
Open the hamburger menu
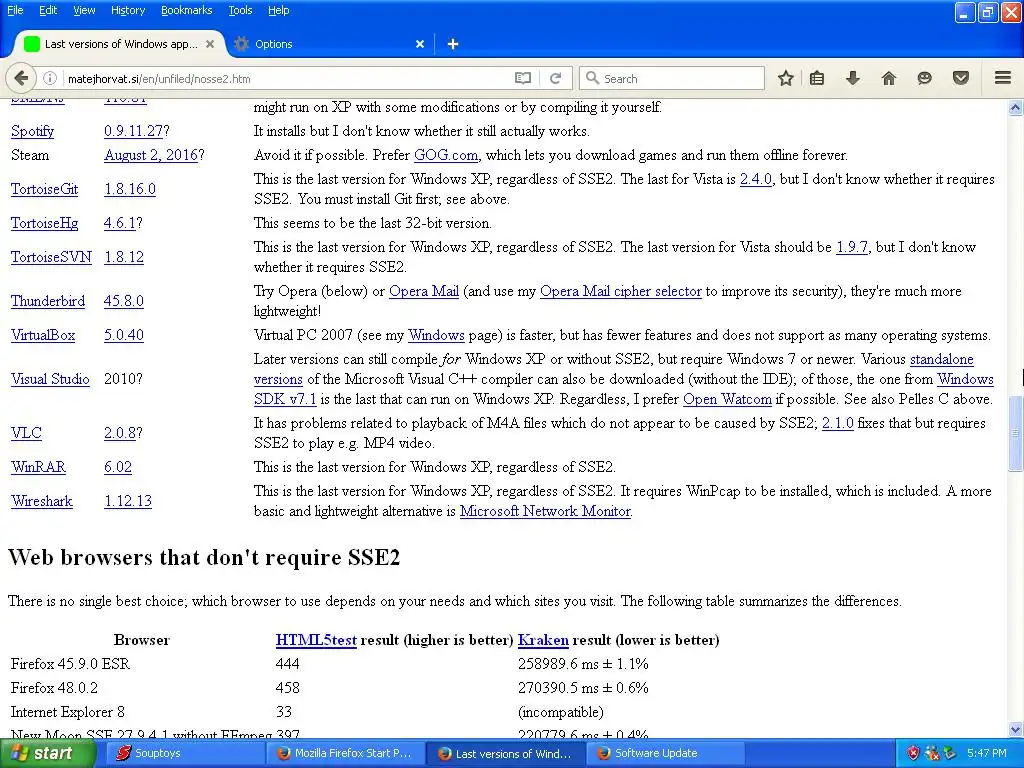pyautogui.click(x=1003, y=78)
